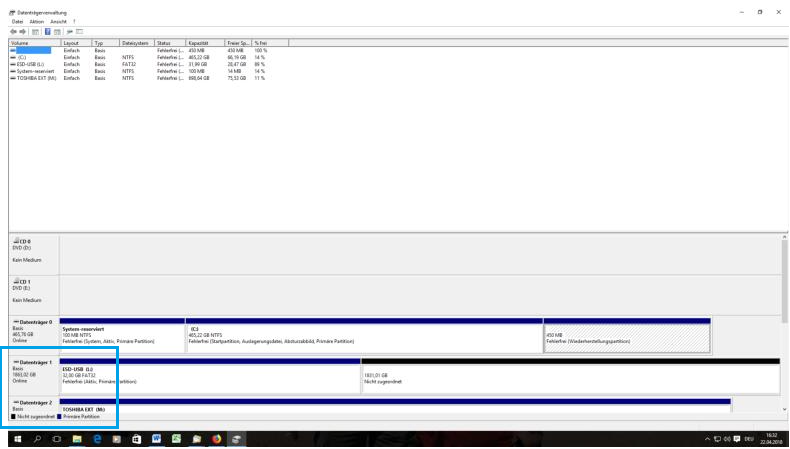
Task: Open the taskbar search magnifier
Action: click(x=37, y=439)
